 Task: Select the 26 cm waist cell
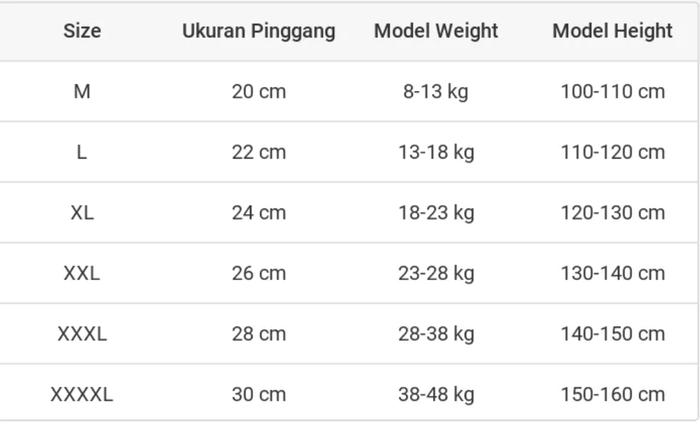click(x=259, y=273)
